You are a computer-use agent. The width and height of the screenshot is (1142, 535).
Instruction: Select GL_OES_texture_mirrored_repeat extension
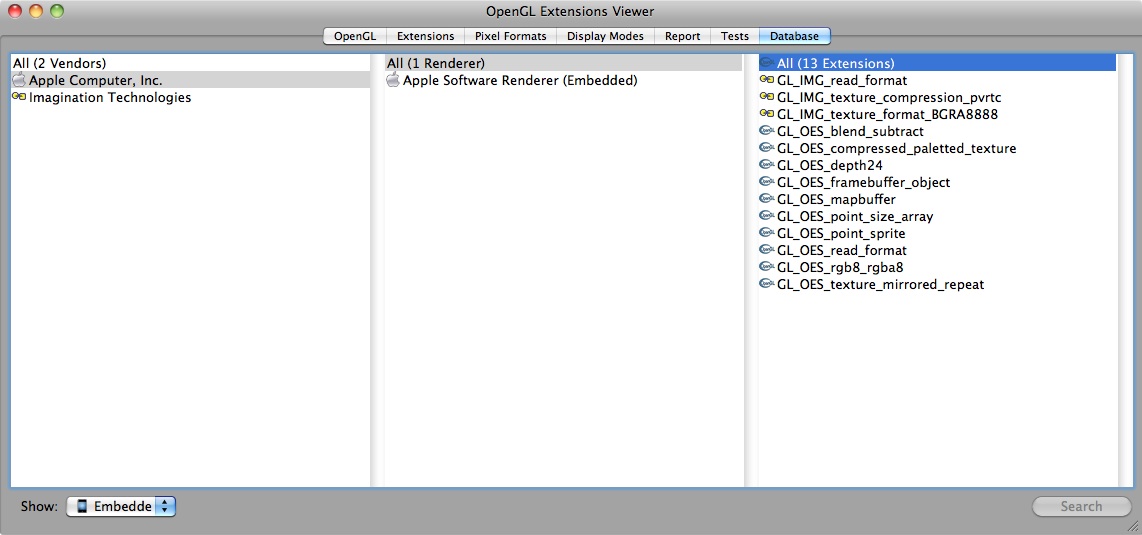[937, 284]
